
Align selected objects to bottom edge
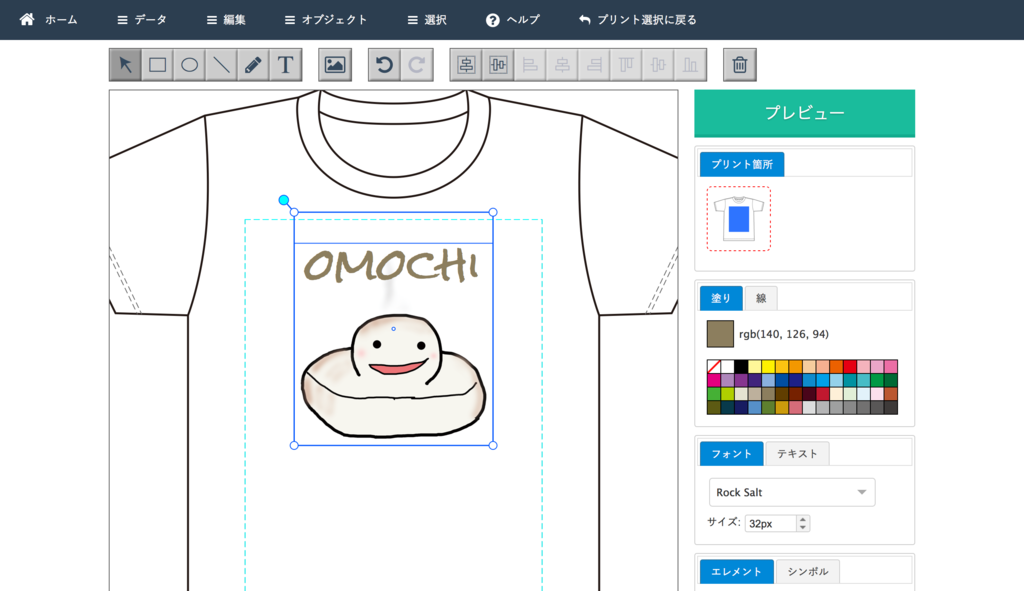tap(690, 65)
